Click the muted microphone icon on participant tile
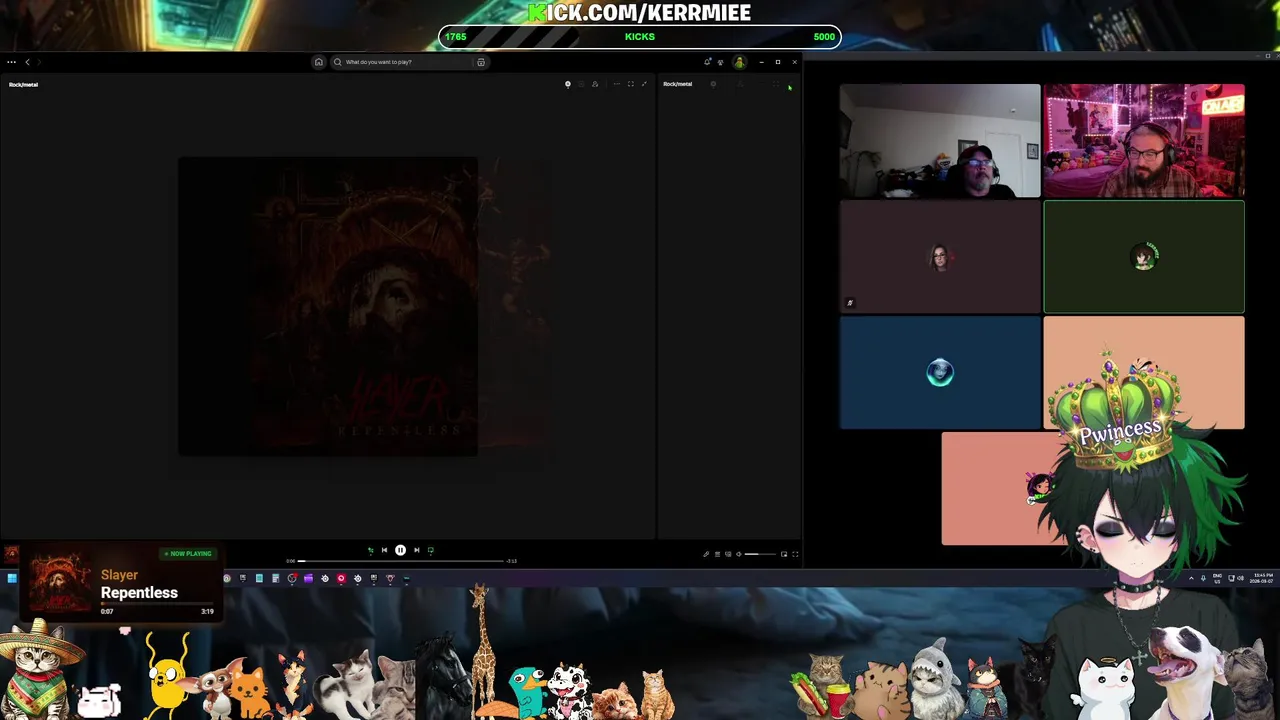This screenshot has height=720, width=1280. (850, 303)
